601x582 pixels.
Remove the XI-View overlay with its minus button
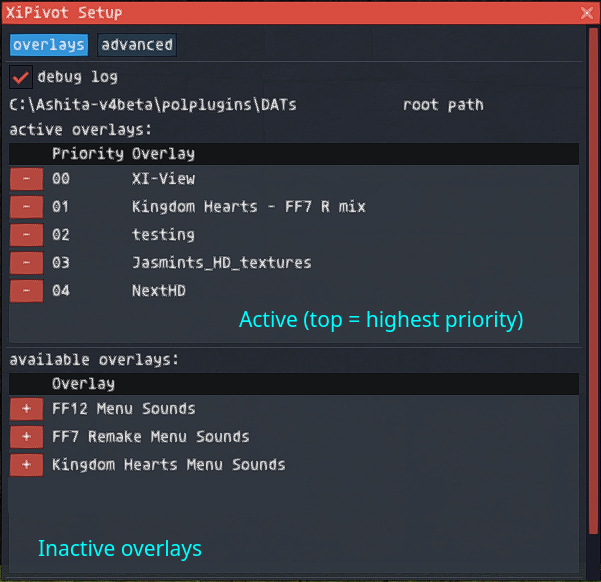click(26, 179)
